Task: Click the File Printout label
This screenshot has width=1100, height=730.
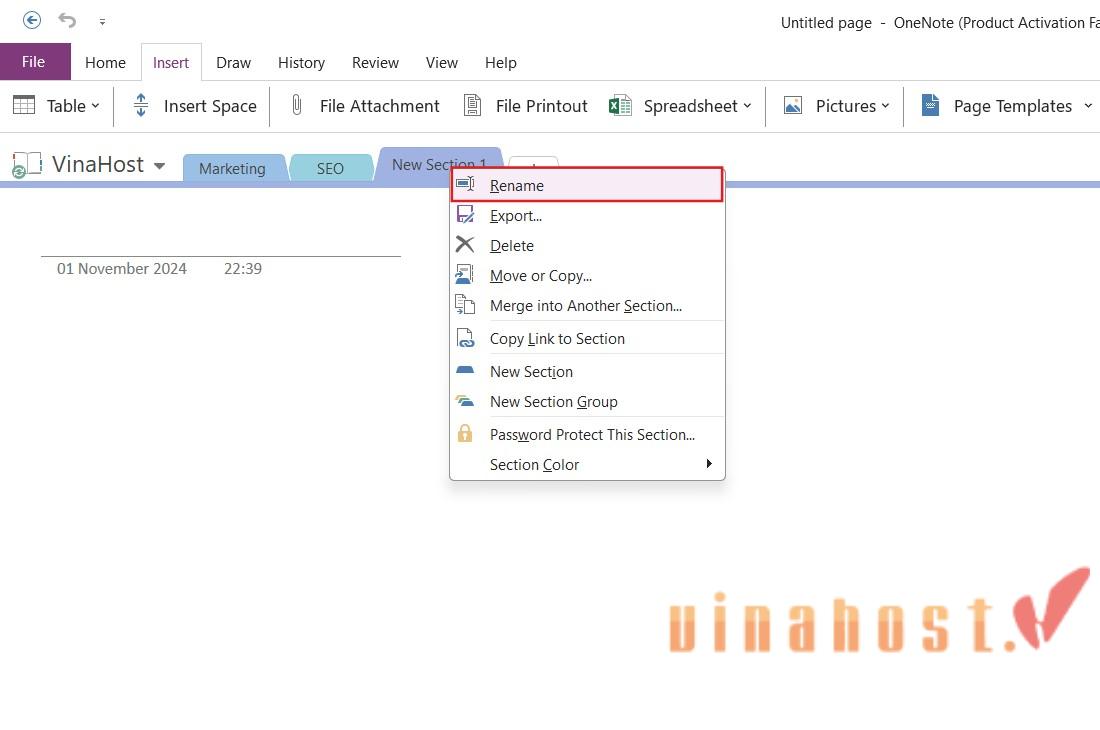Action: 542,106
